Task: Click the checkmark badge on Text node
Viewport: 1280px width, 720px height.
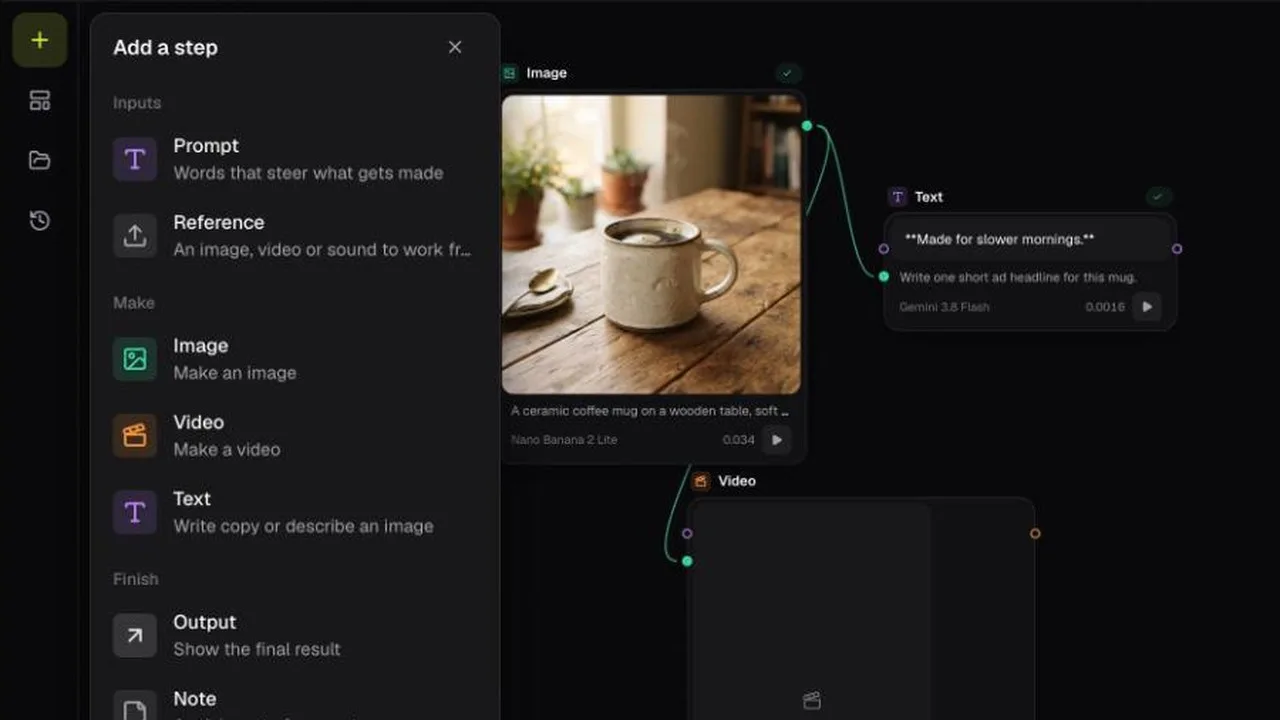Action: [x=1158, y=197]
